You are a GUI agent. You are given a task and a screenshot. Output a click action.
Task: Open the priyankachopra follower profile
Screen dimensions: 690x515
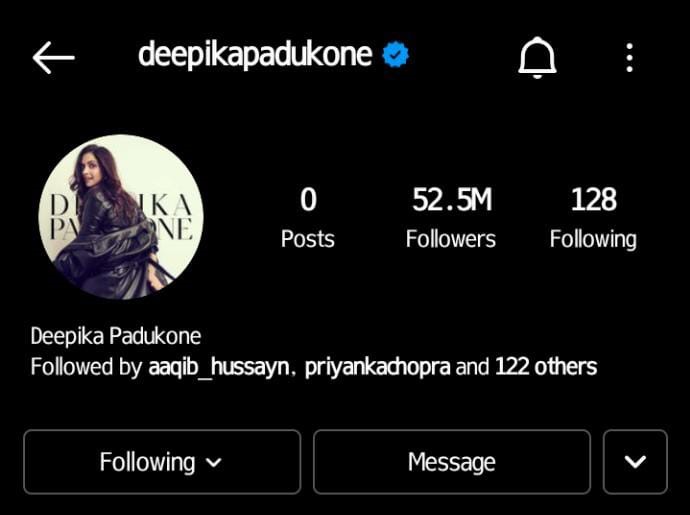pos(378,367)
